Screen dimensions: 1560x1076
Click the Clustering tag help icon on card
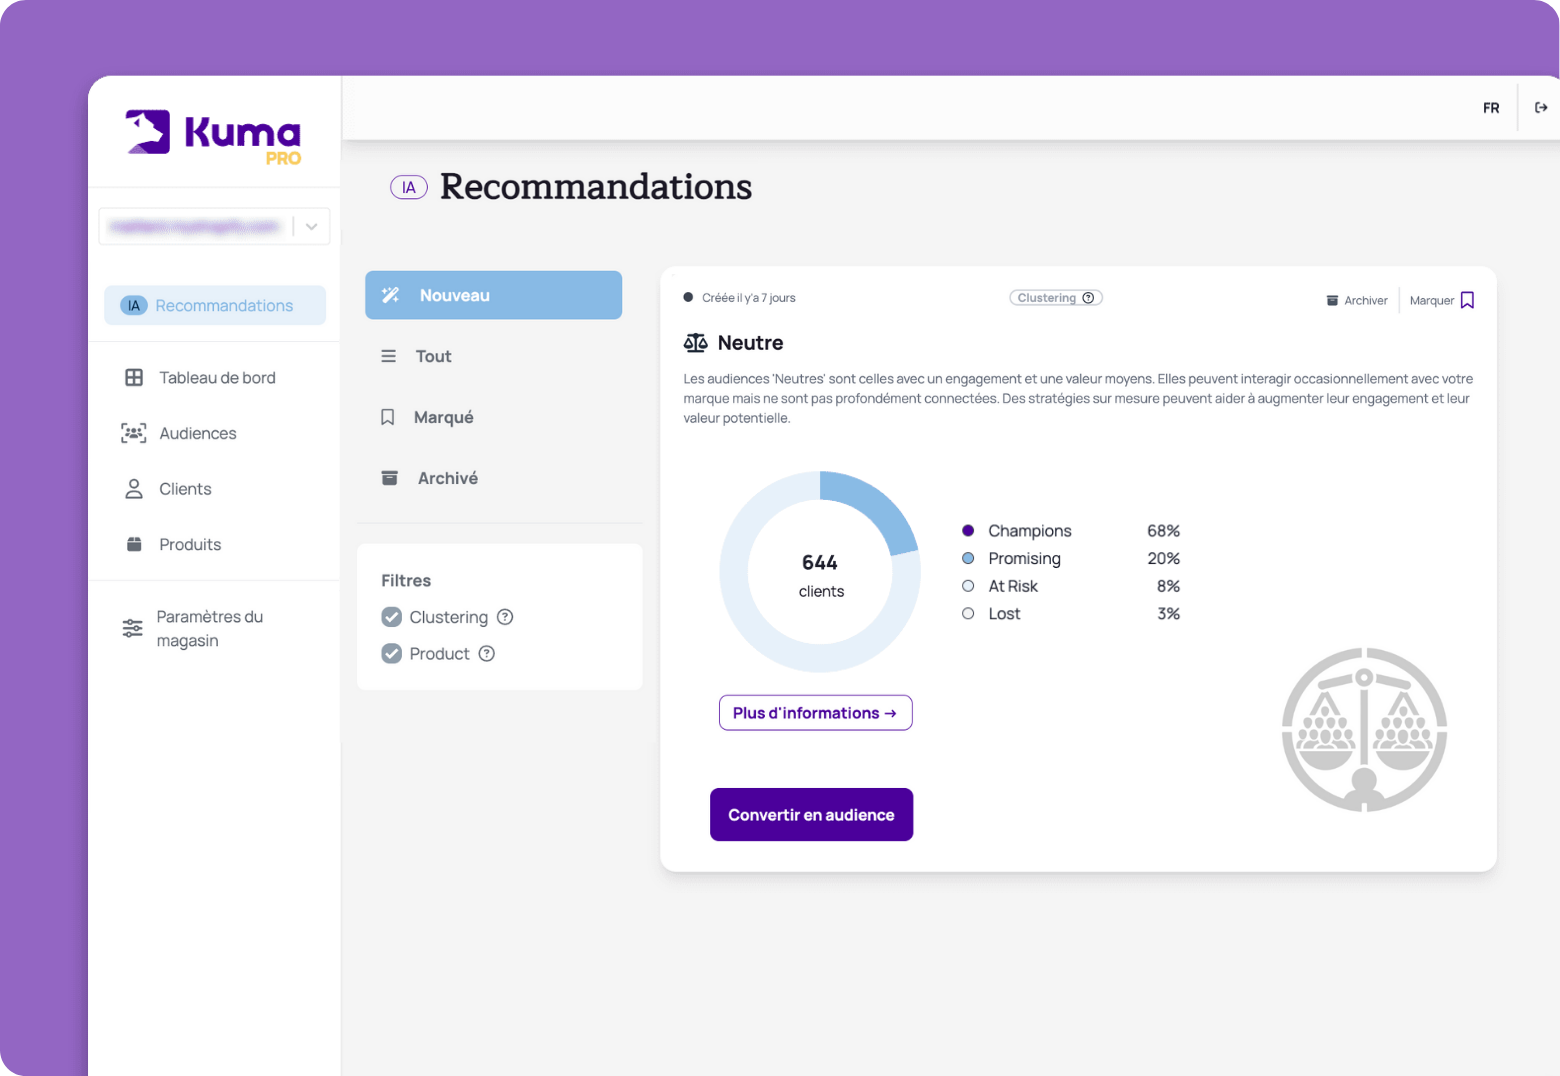[x=1088, y=298]
